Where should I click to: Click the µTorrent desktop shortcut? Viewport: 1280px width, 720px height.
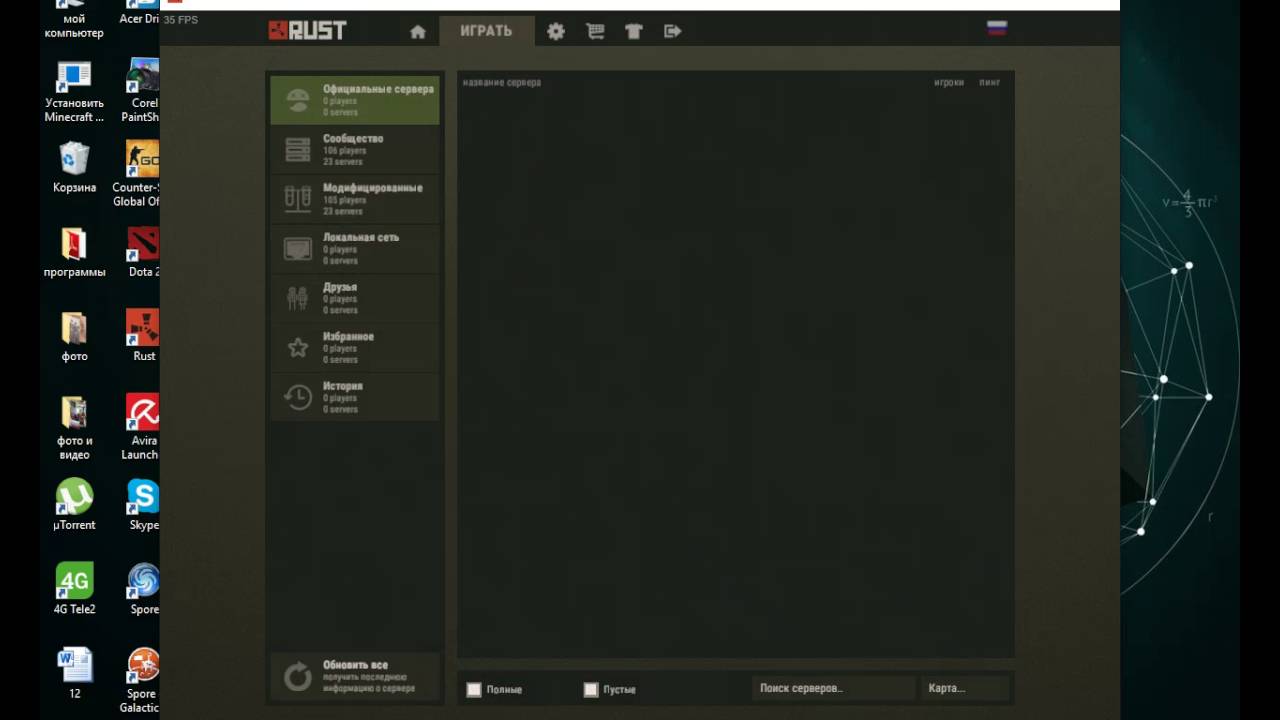75,505
